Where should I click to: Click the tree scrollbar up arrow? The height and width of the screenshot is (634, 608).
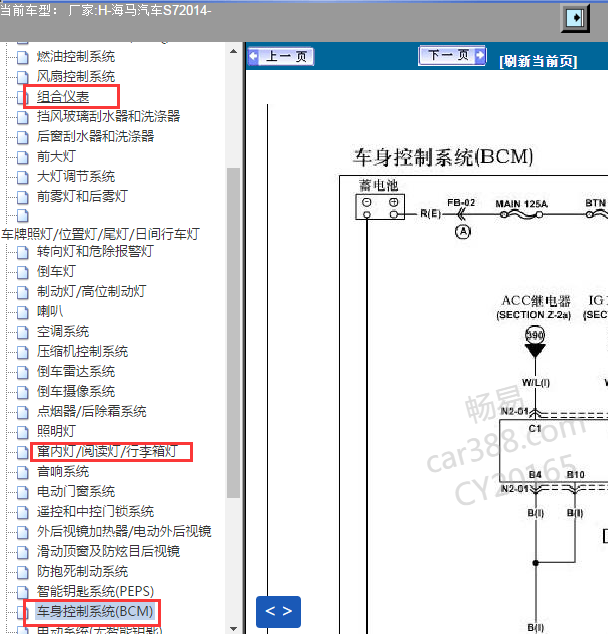pos(233,51)
